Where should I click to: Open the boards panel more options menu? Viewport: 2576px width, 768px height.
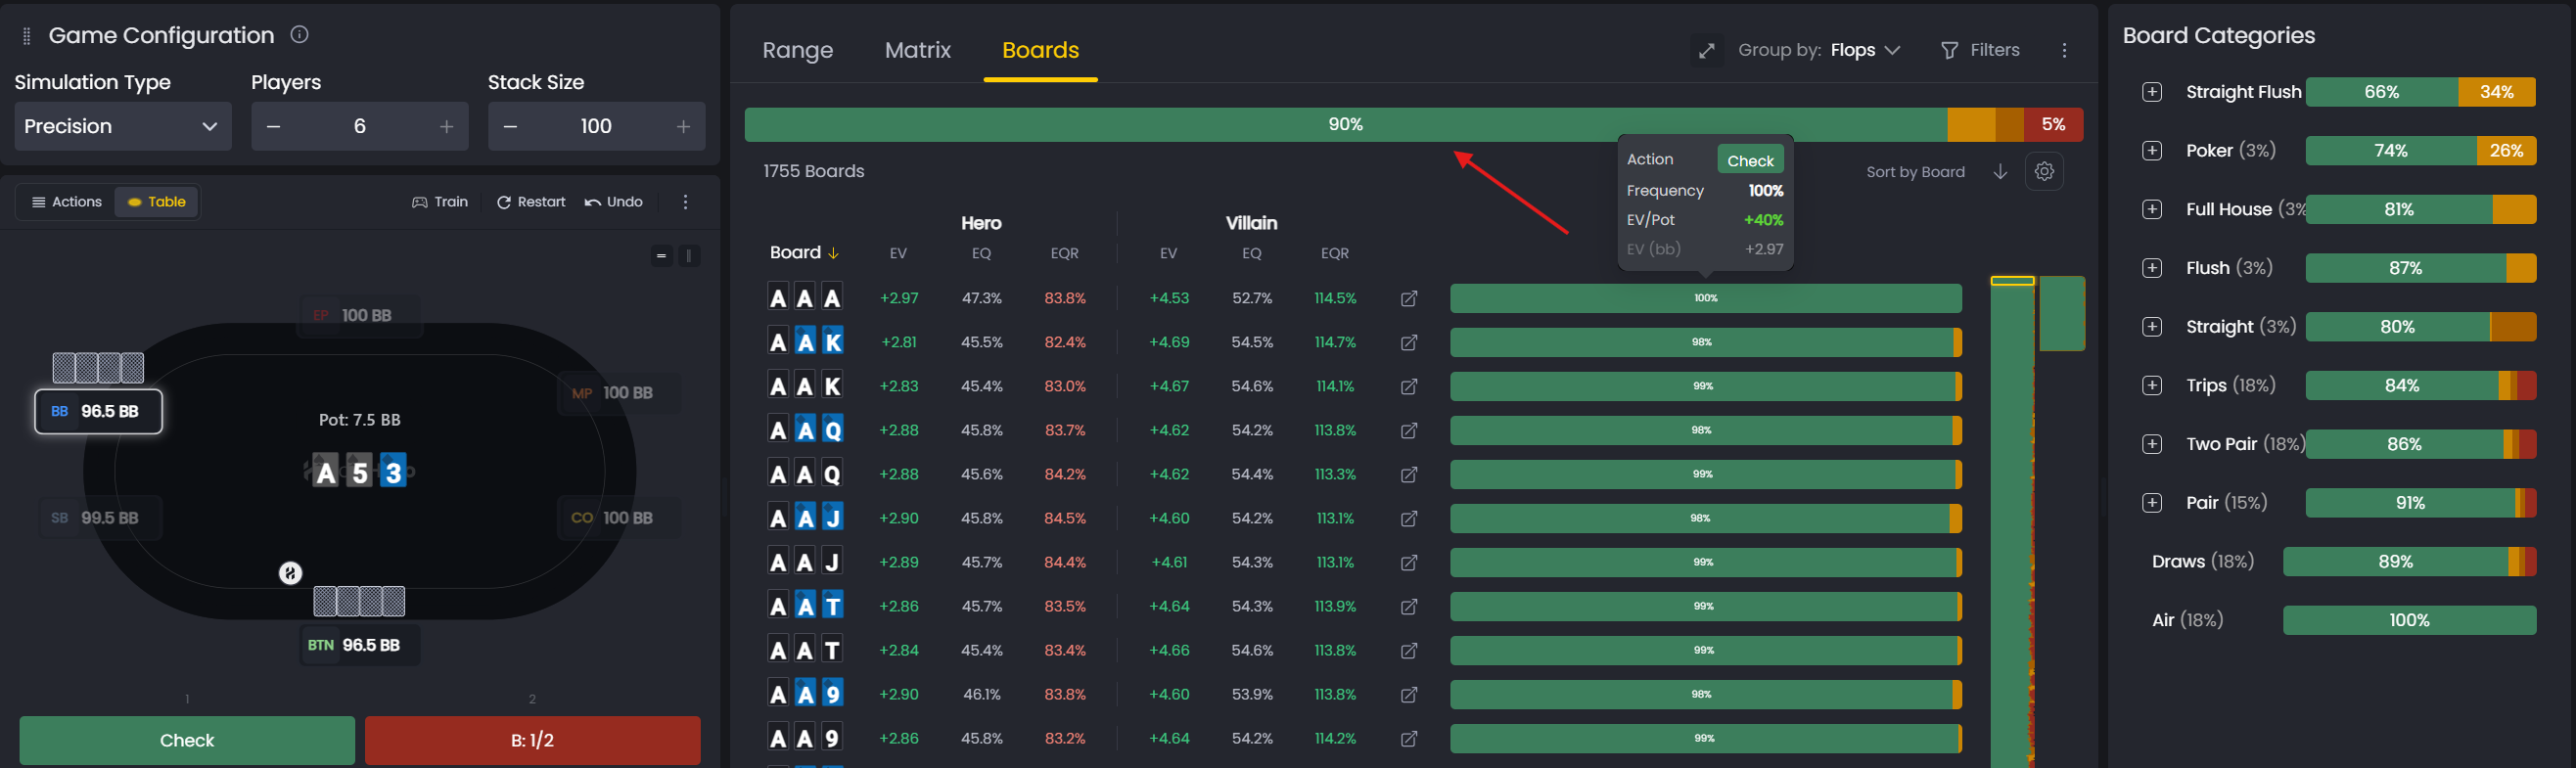(2064, 50)
